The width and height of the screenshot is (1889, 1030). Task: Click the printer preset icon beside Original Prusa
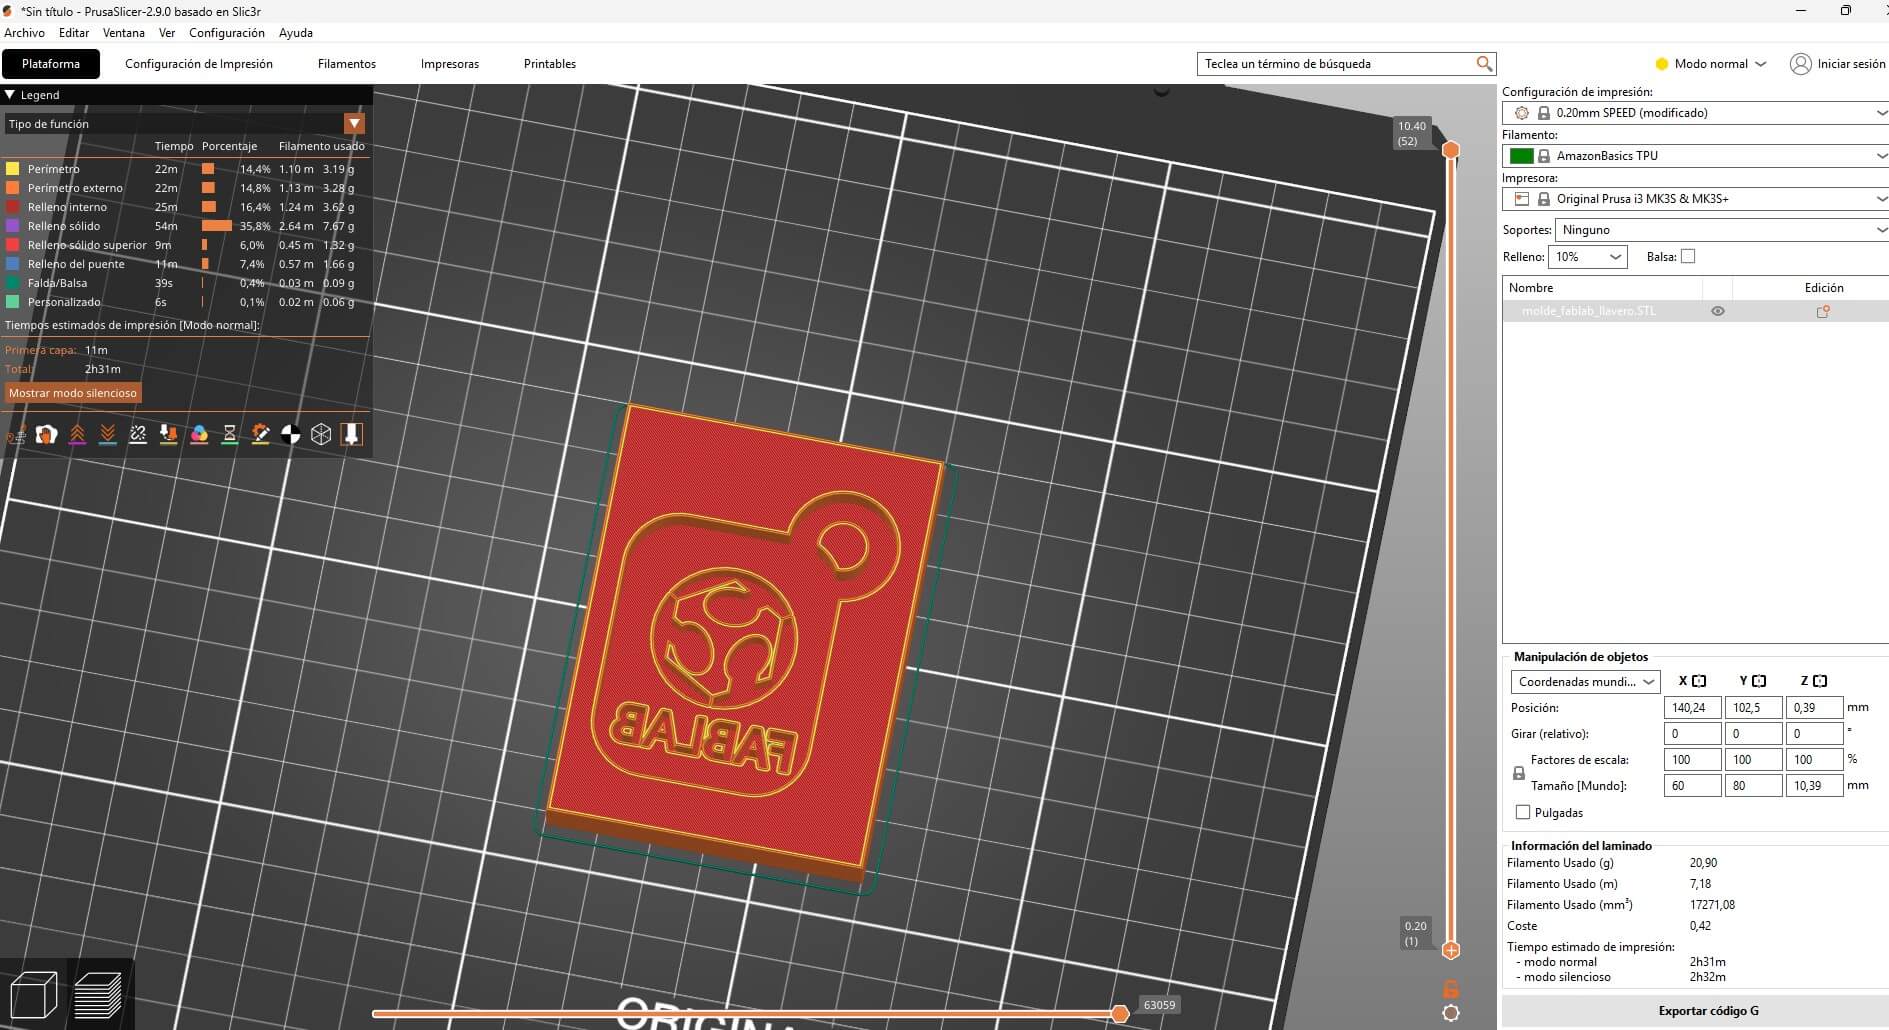click(1522, 199)
